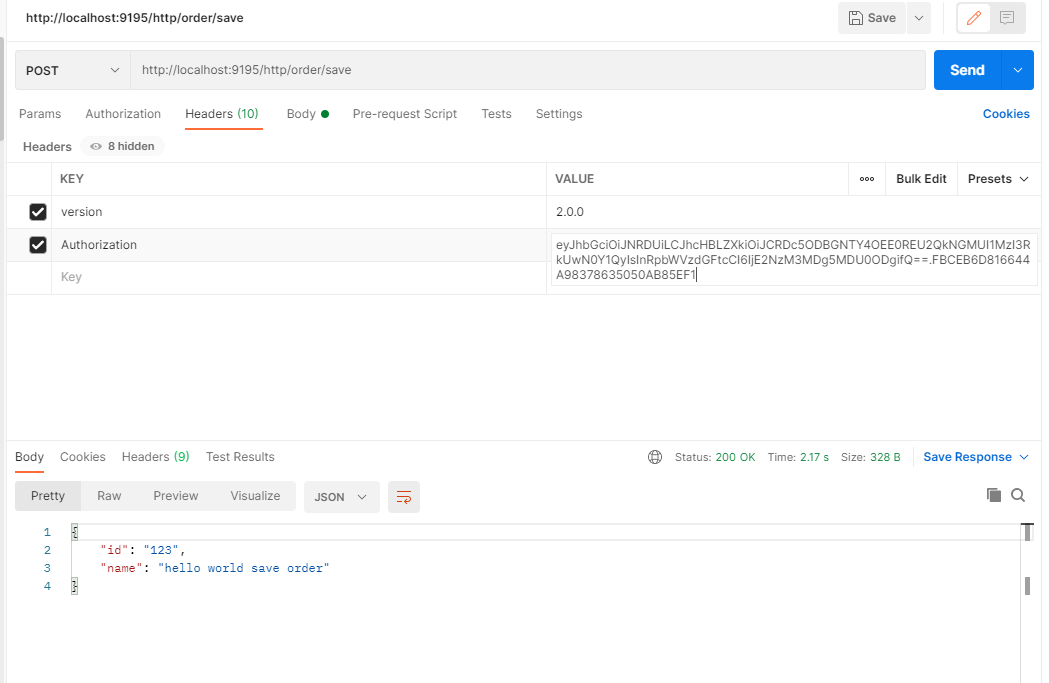The height and width of the screenshot is (683, 1049).
Task: Click the globe network icon
Action: tap(655, 457)
